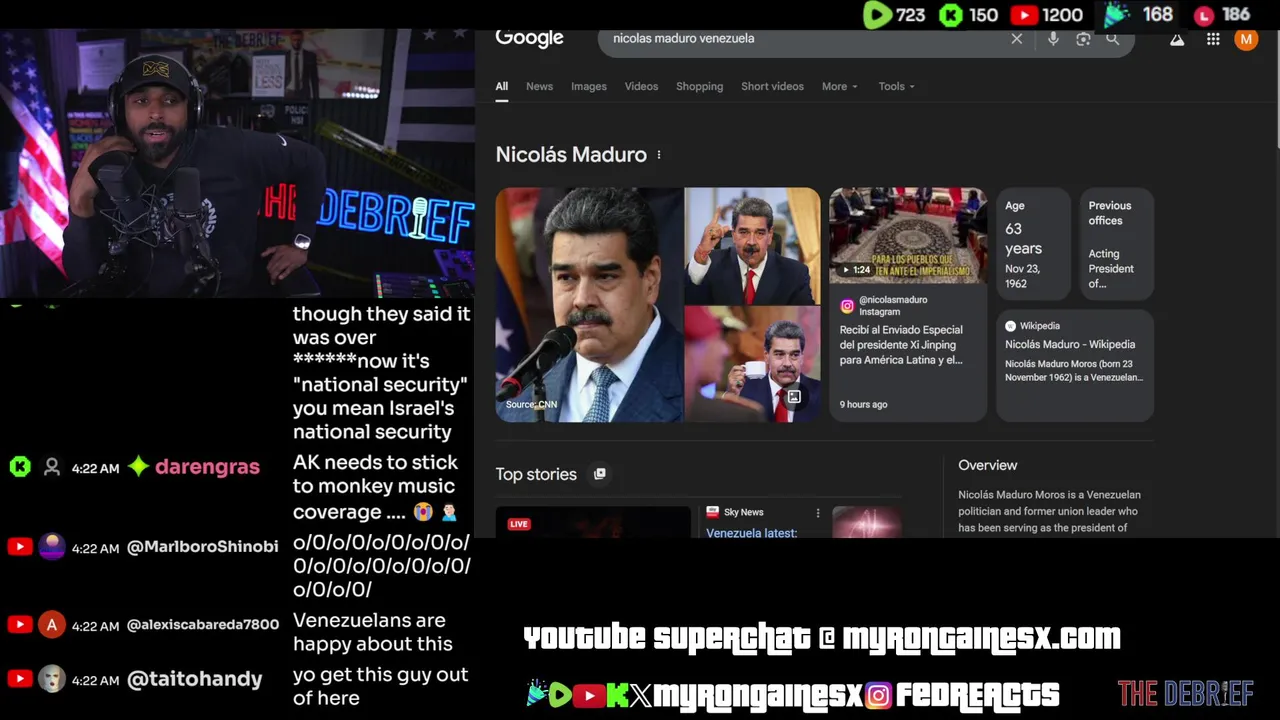Open the pink Sky News story thumbnail
The height and width of the screenshot is (720, 1280).
point(867,522)
